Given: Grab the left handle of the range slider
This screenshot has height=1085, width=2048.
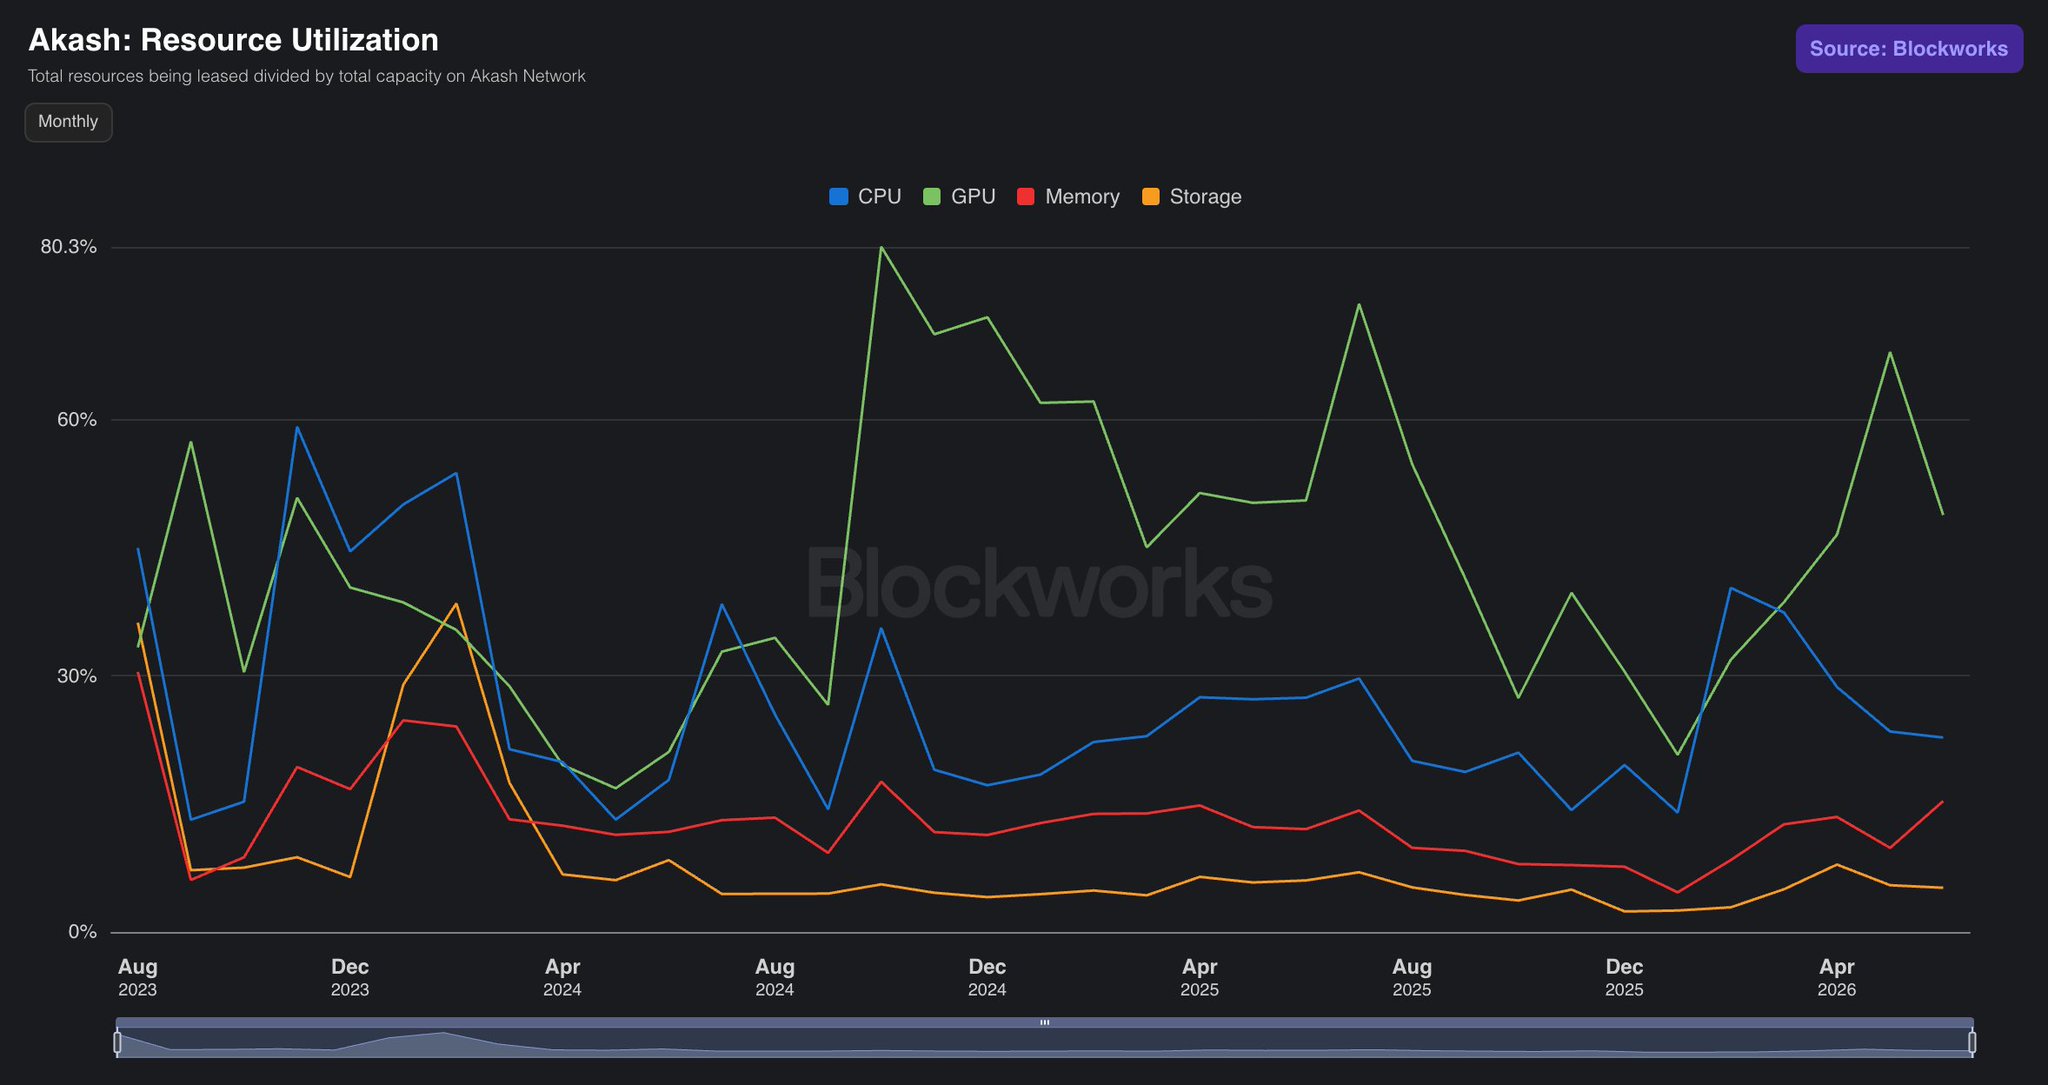Looking at the screenshot, I should [118, 1043].
